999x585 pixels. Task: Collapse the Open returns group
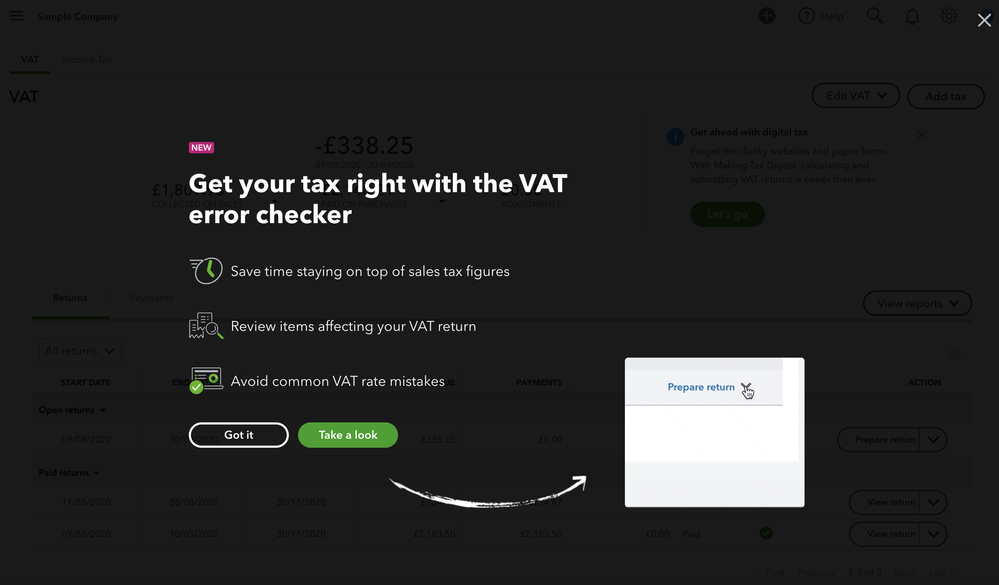tap(72, 410)
